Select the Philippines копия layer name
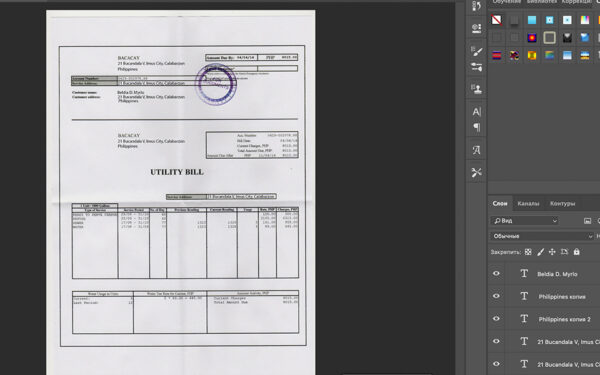600x375 pixels. (x=562, y=297)
